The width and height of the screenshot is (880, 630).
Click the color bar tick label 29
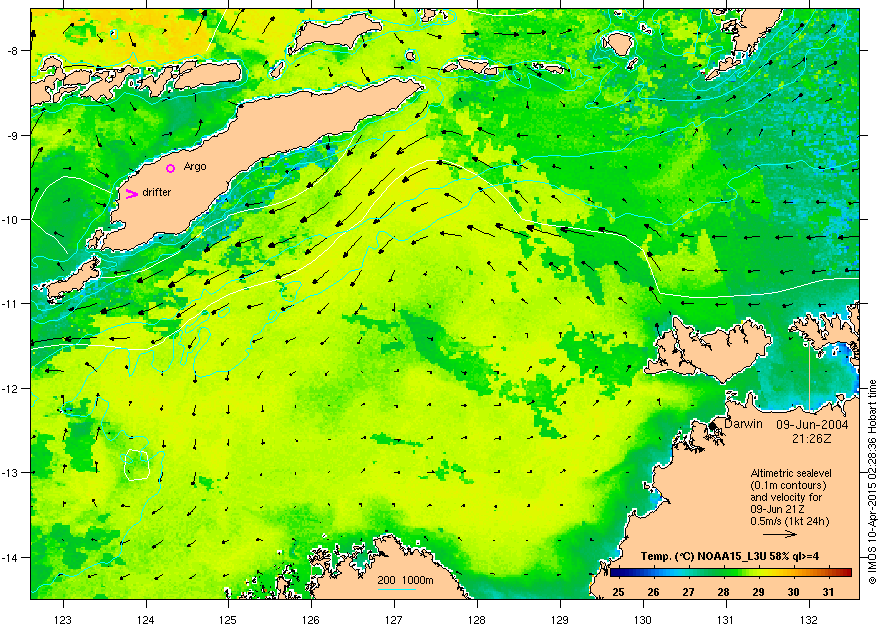[x=758, y=592]
